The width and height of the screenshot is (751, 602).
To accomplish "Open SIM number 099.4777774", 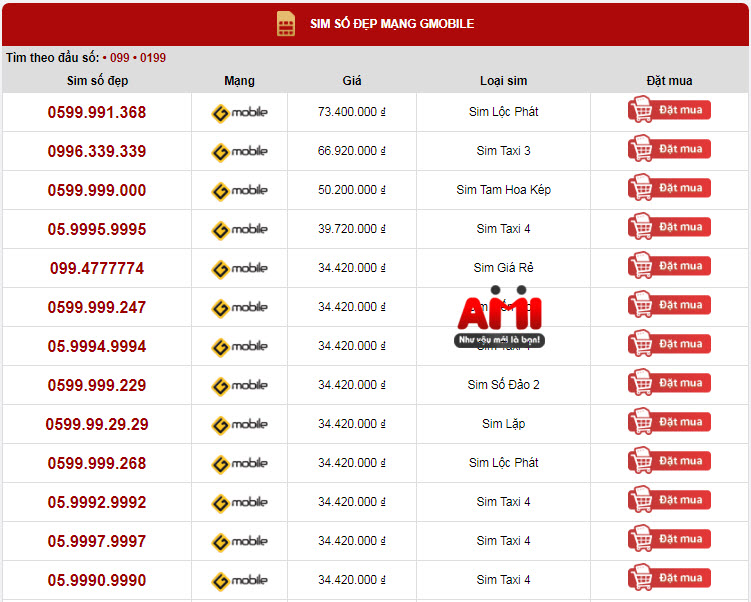I will (97, 268).
